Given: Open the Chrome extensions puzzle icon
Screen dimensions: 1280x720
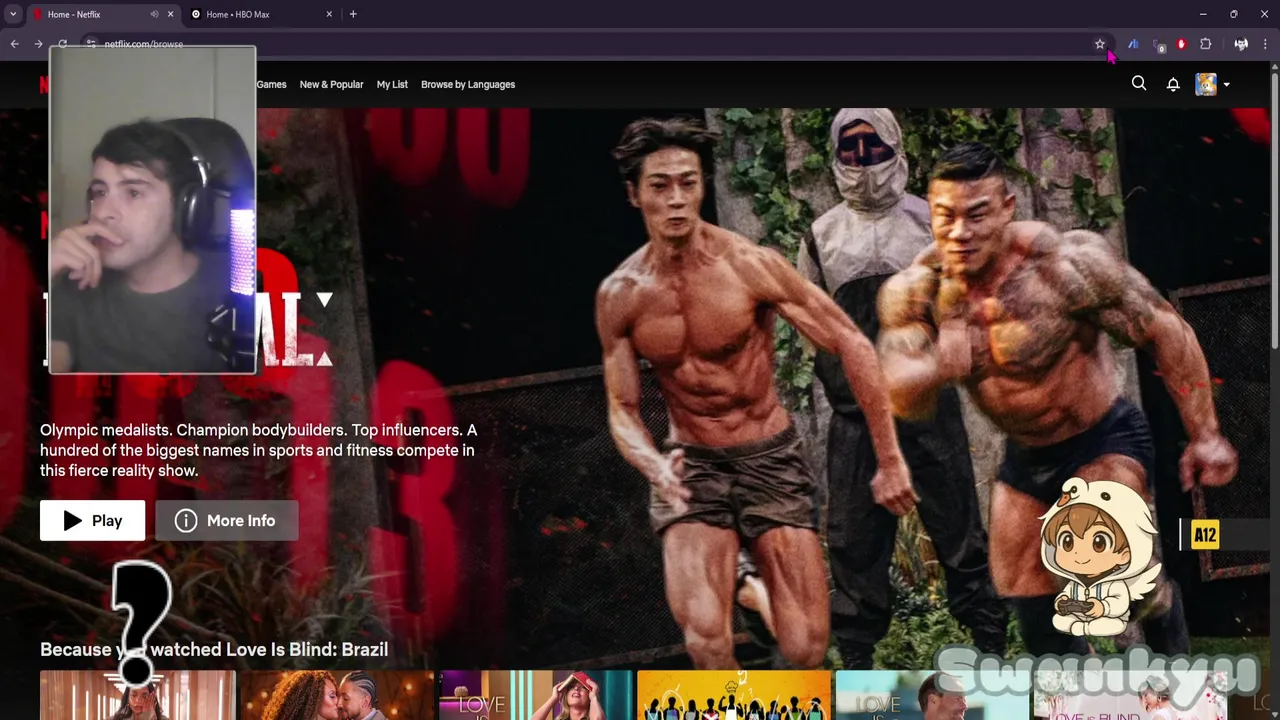Looking at the screenshot, I should 1206,44.
